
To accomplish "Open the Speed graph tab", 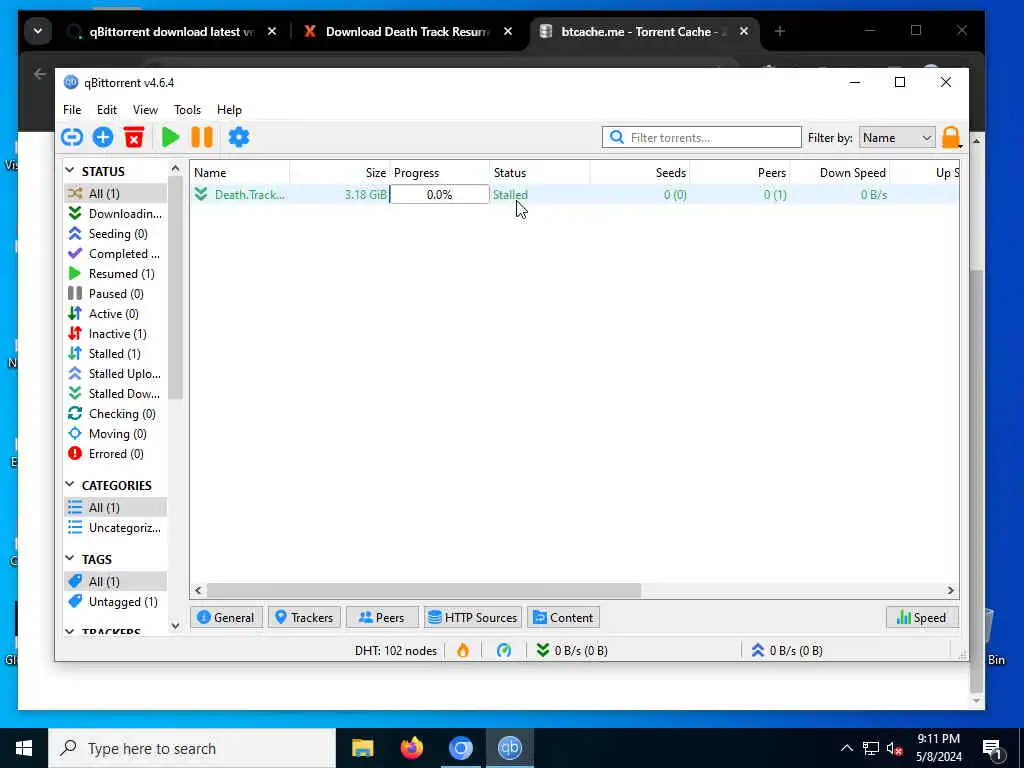I will click(921, 617).
